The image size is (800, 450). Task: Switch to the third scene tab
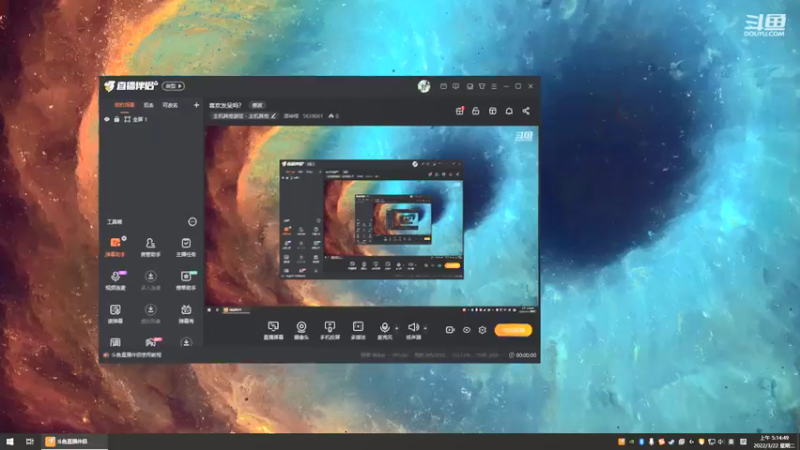(170, 105)
